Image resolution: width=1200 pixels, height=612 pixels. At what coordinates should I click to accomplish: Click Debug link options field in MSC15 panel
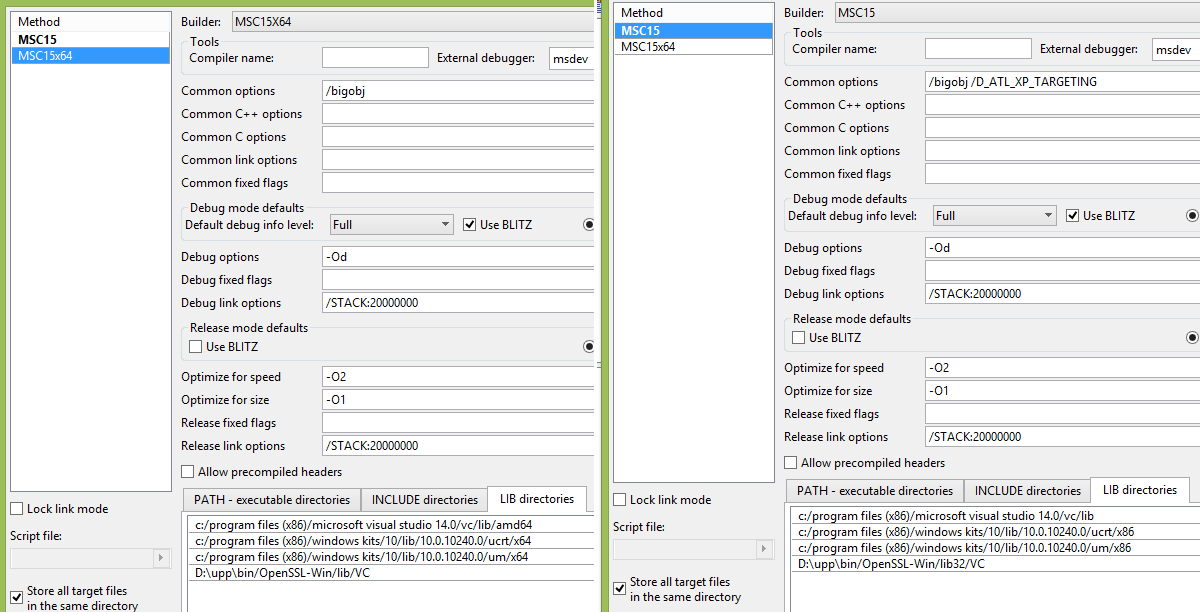point(1060,294)
